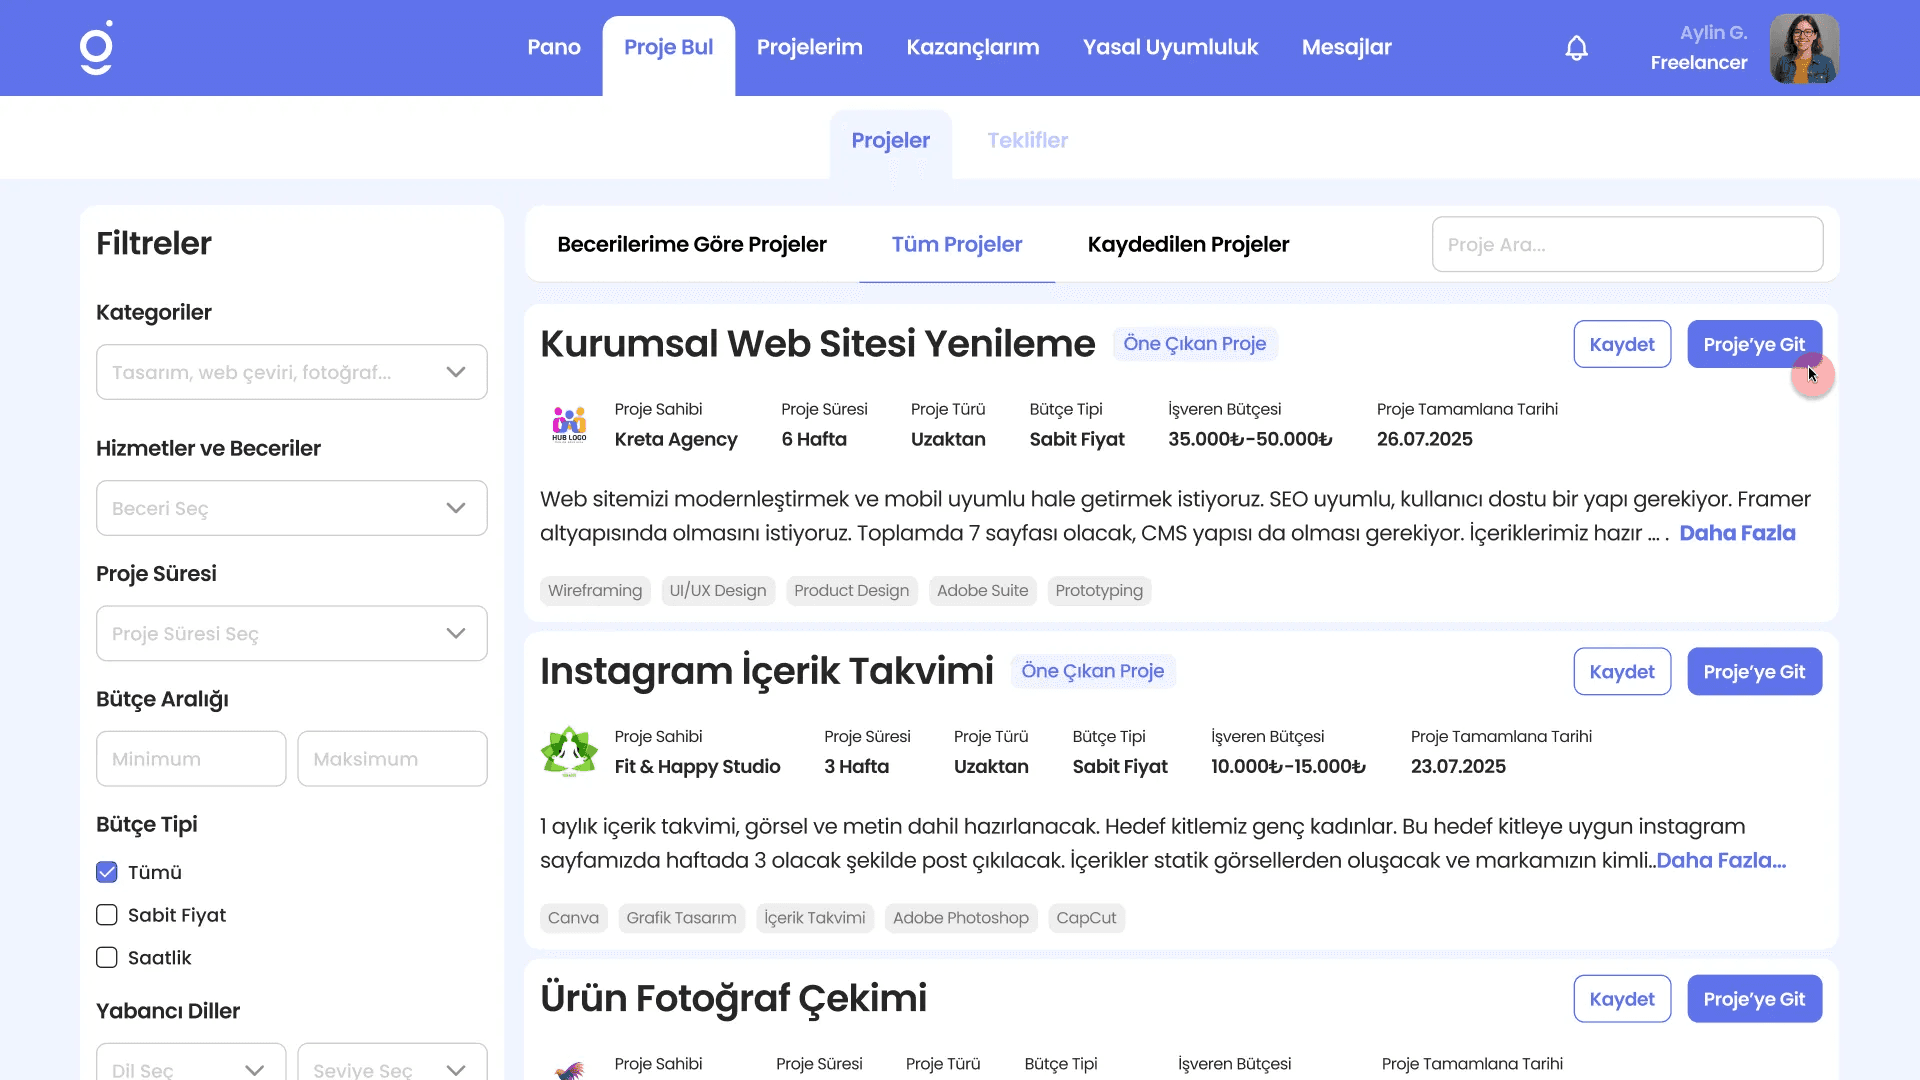Click the Fit & Happy Studio logo

[569, 751]
